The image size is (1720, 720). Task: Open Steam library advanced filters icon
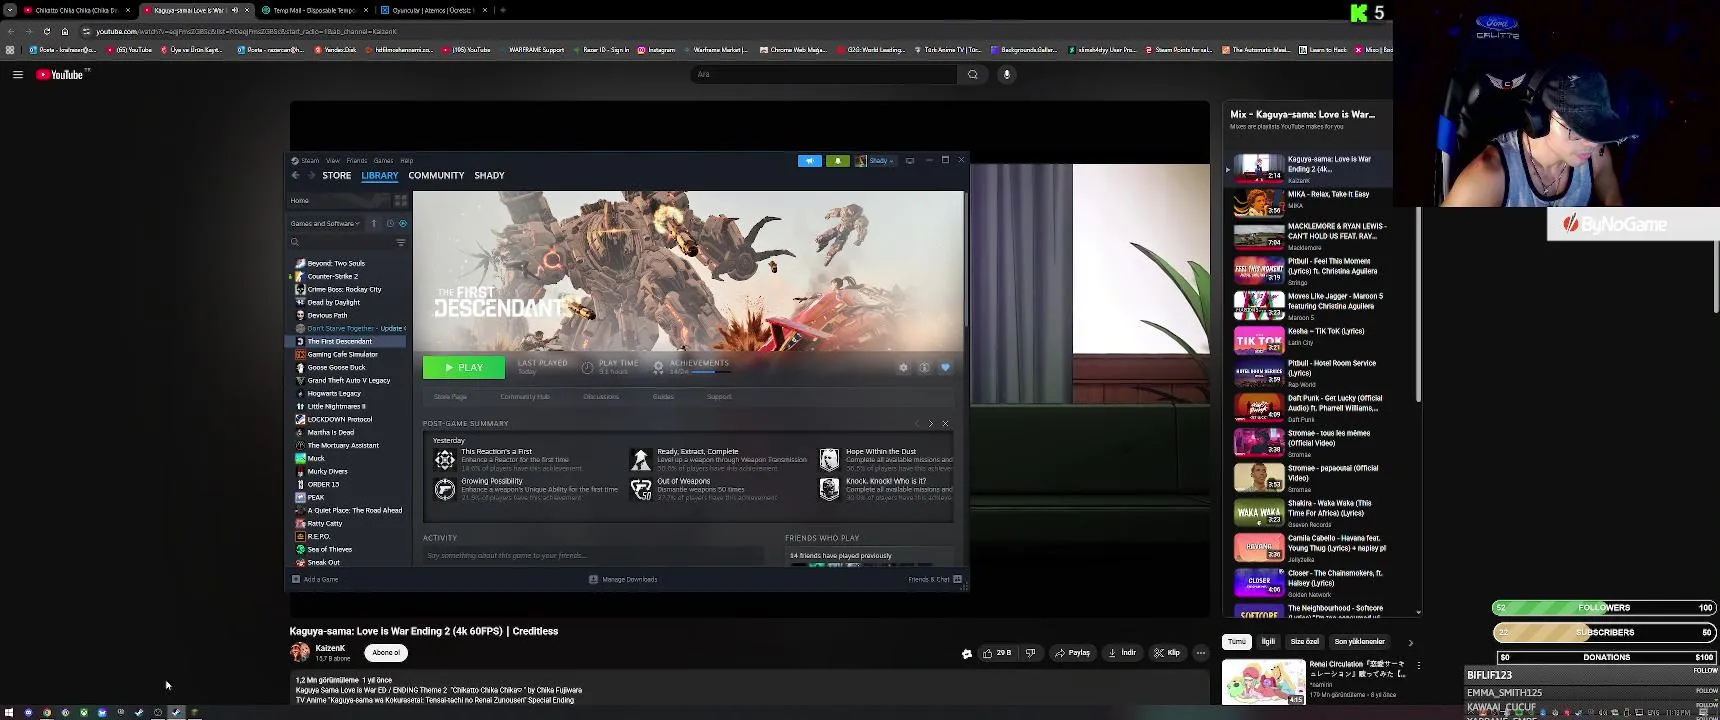(x=401, y=242)
